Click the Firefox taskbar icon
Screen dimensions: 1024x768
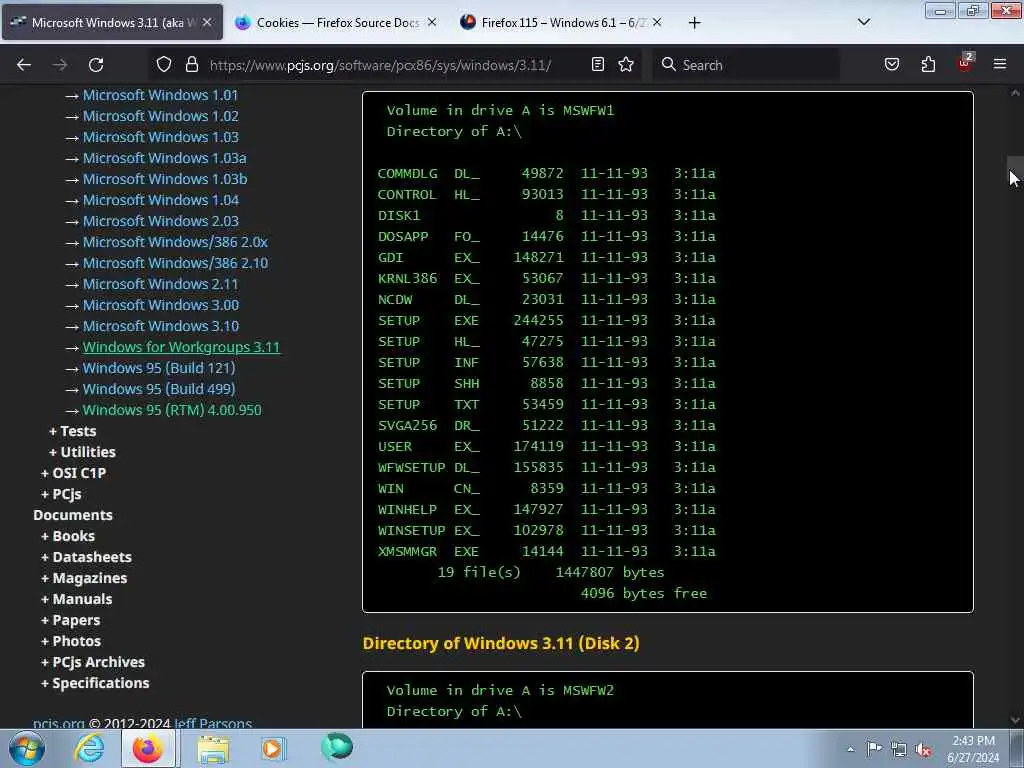148,748
